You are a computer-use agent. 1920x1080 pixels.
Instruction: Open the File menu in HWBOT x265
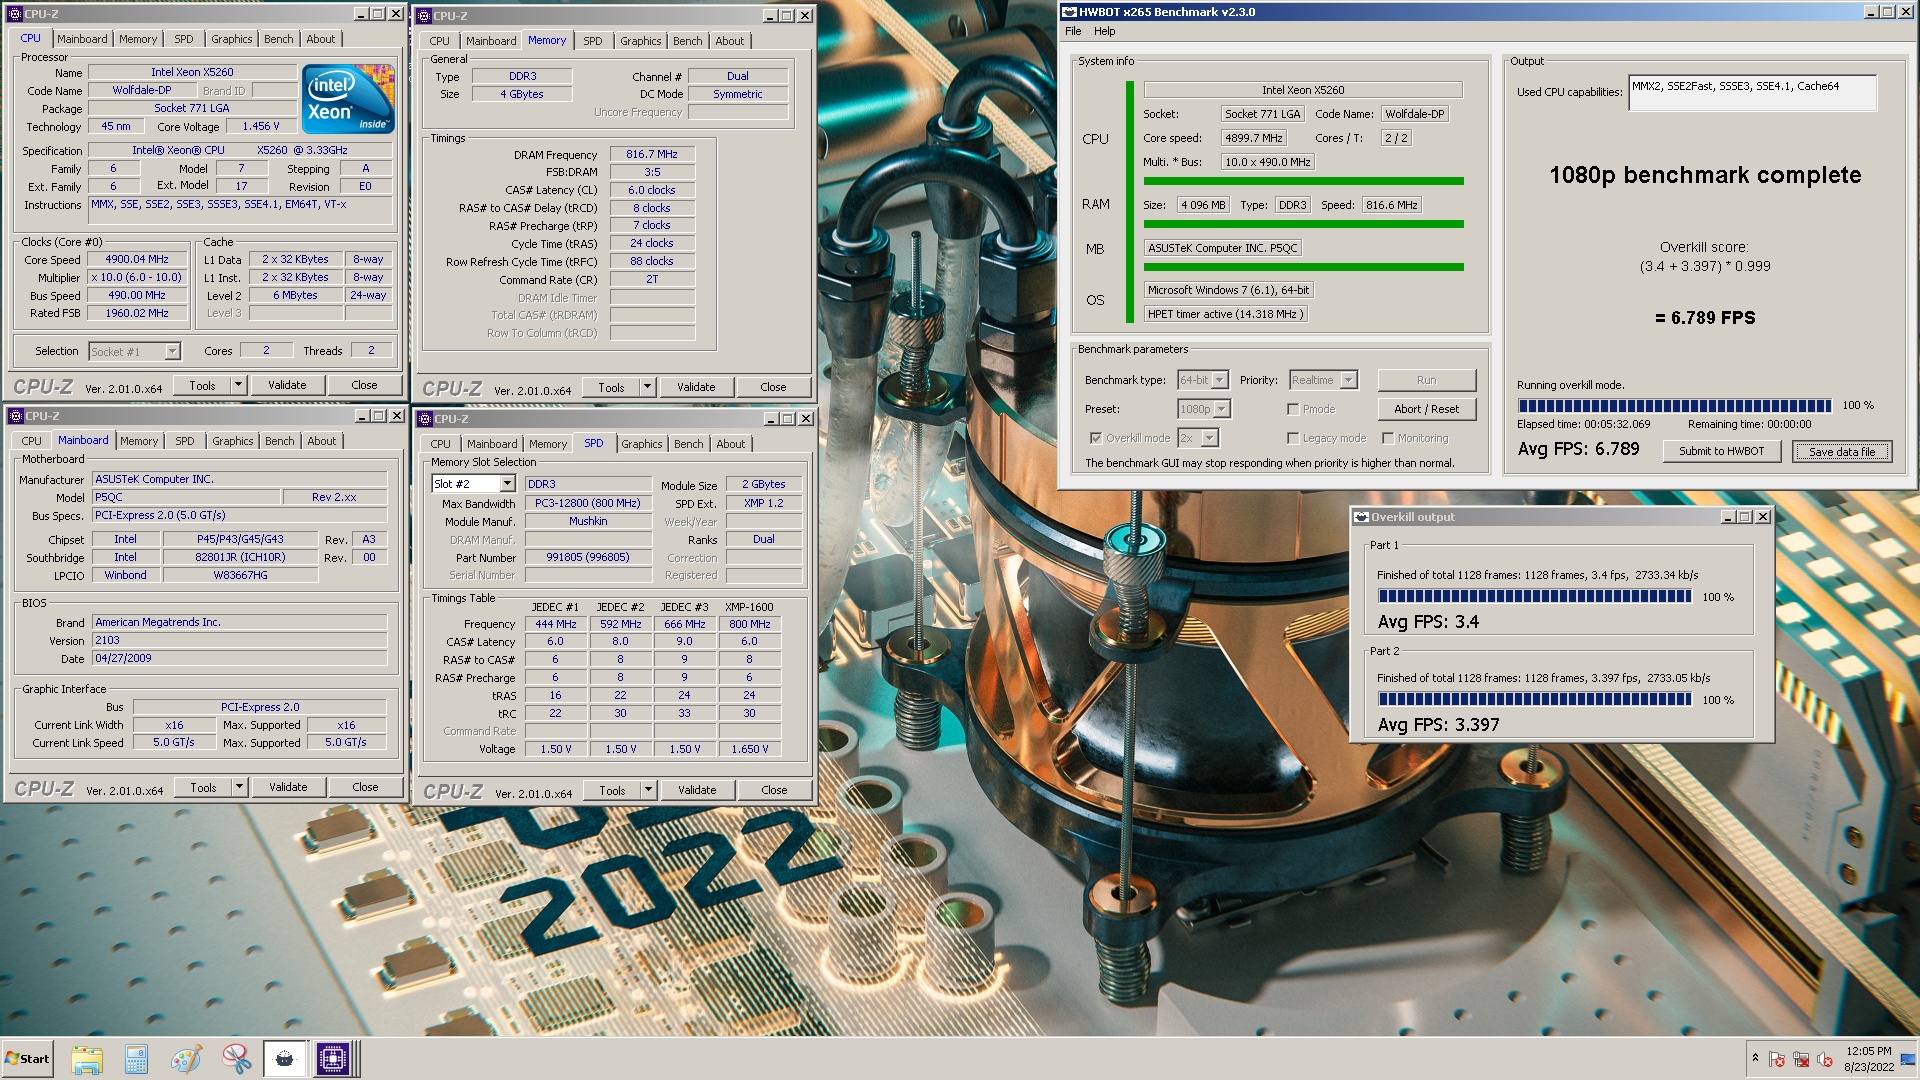click(1073, 31)
